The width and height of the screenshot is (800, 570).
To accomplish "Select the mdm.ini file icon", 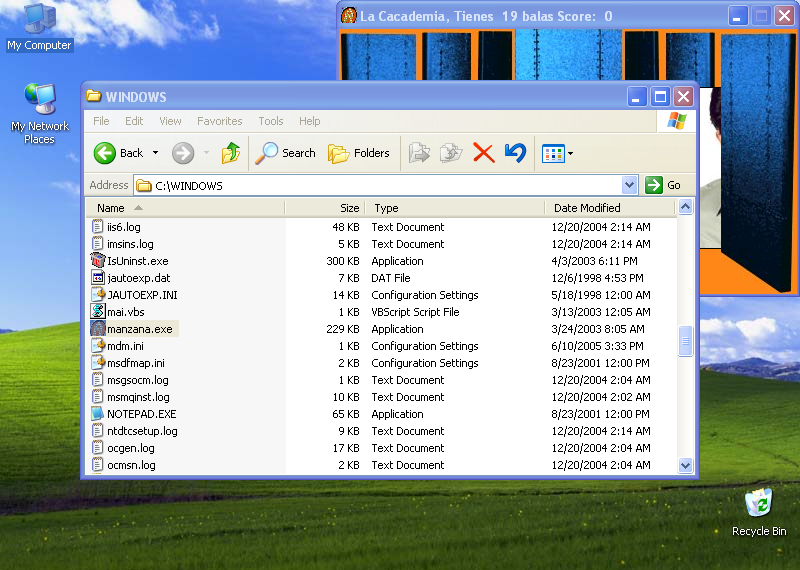I will point(97,345).
